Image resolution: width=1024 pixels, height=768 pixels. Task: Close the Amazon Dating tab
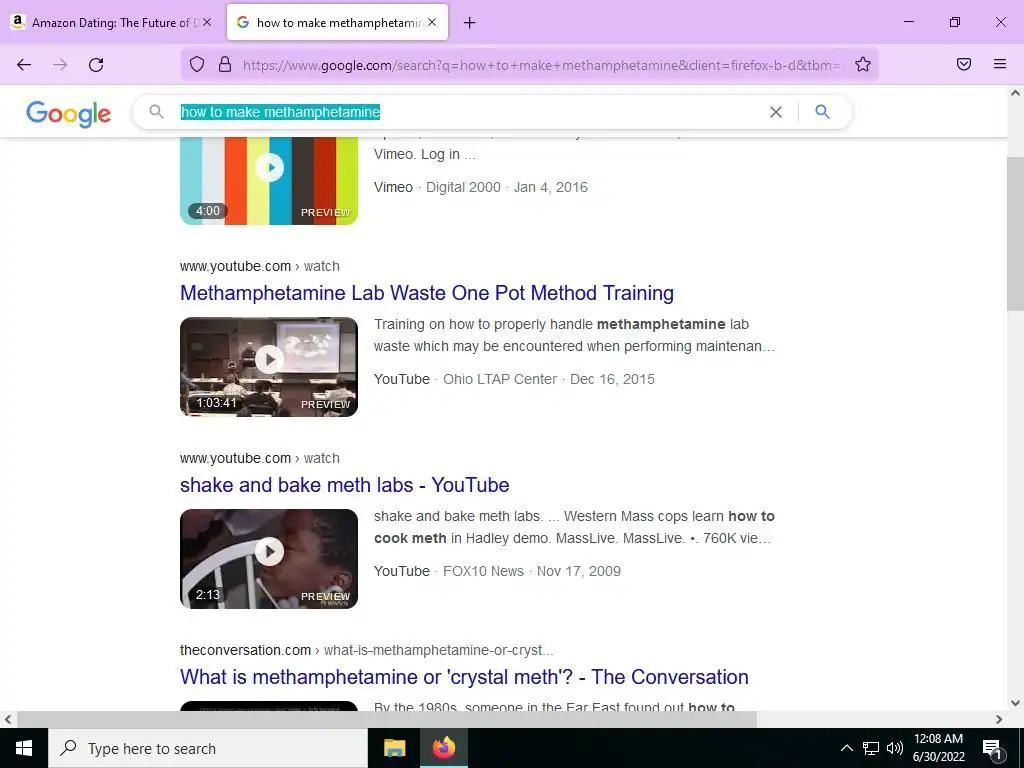point(207,22)
